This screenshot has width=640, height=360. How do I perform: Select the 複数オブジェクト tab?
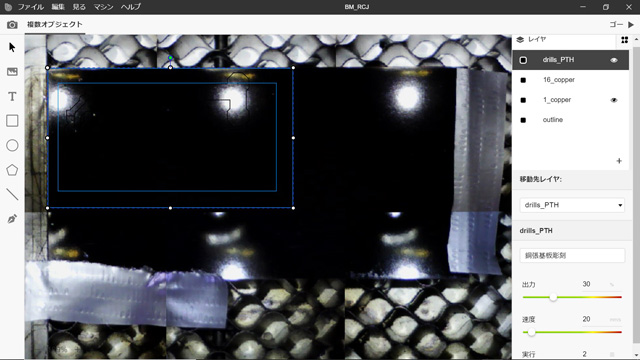[55, 24]
